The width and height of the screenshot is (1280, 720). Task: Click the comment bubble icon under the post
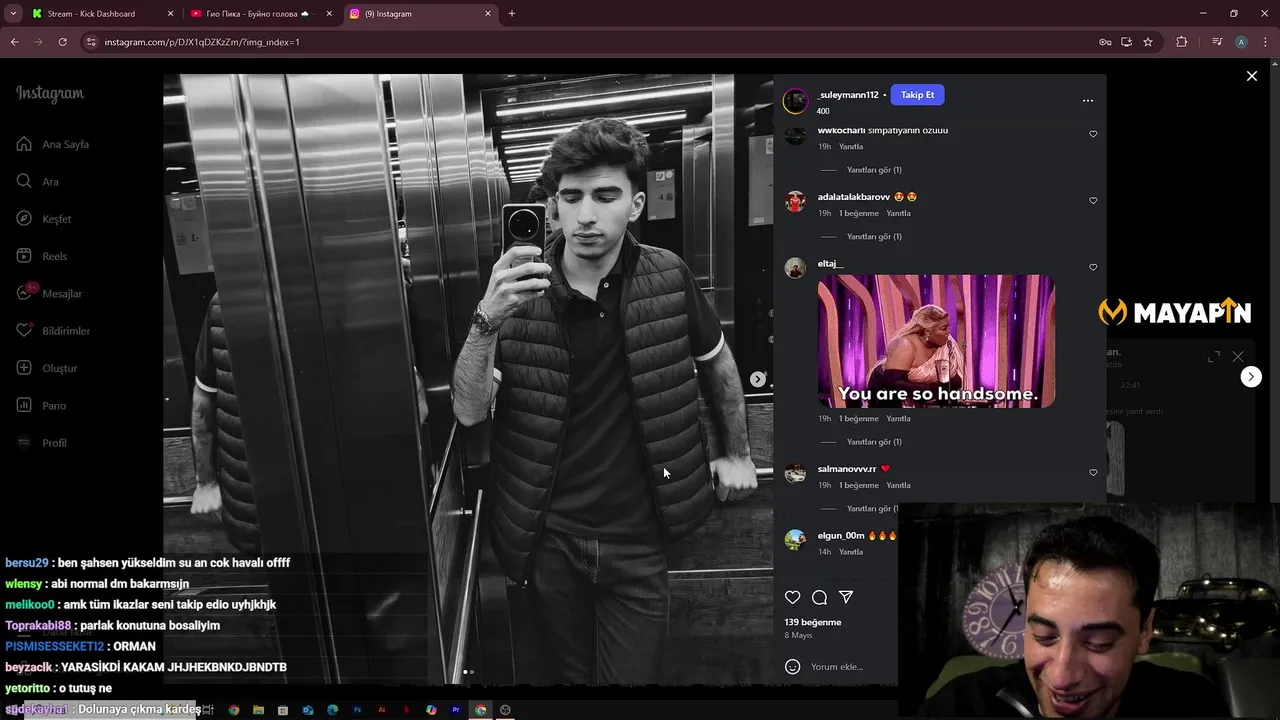tap(819, 597)
